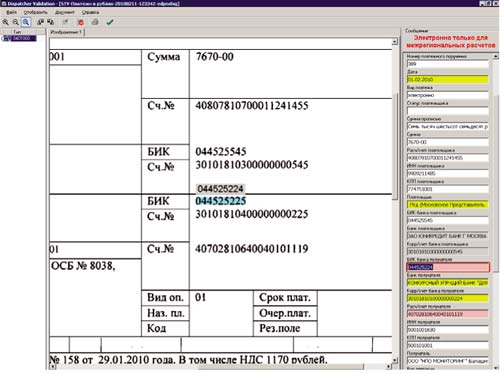Click the ОСБ № 8038 text in document

tap(83, 266)
